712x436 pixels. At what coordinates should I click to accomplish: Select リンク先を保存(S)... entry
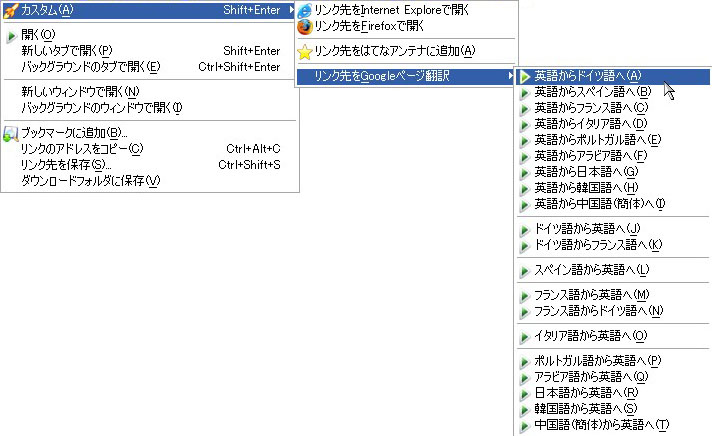click(x=149, y=165)
